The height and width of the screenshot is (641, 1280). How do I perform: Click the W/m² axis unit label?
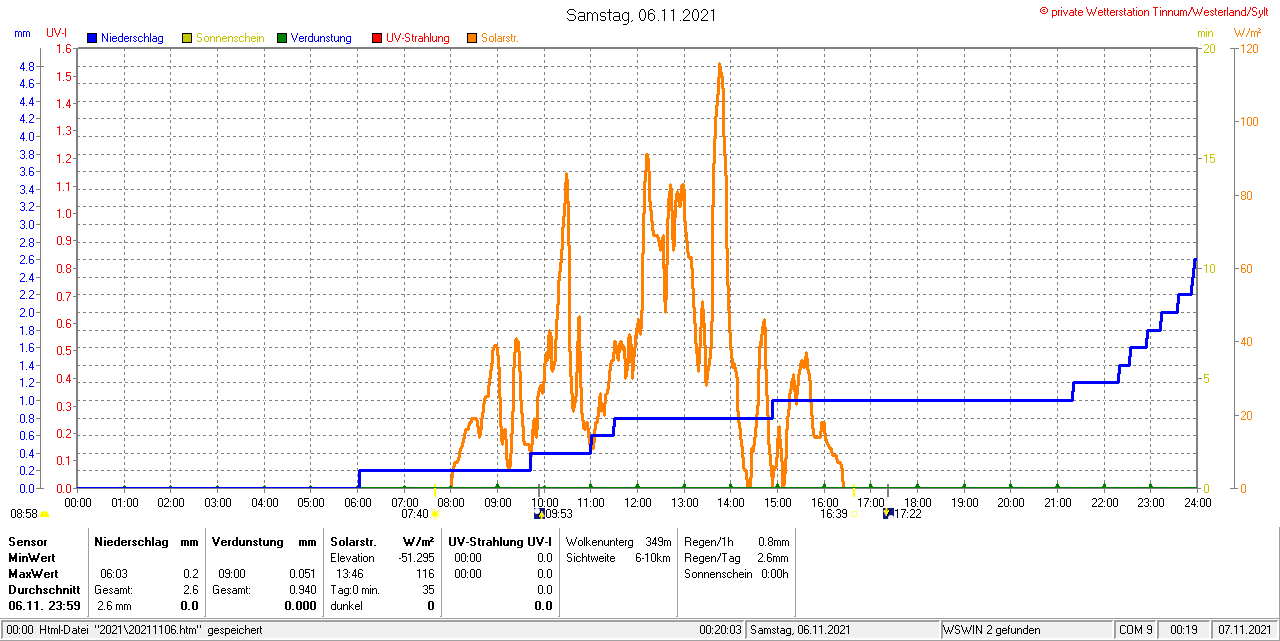(1246, 33)
